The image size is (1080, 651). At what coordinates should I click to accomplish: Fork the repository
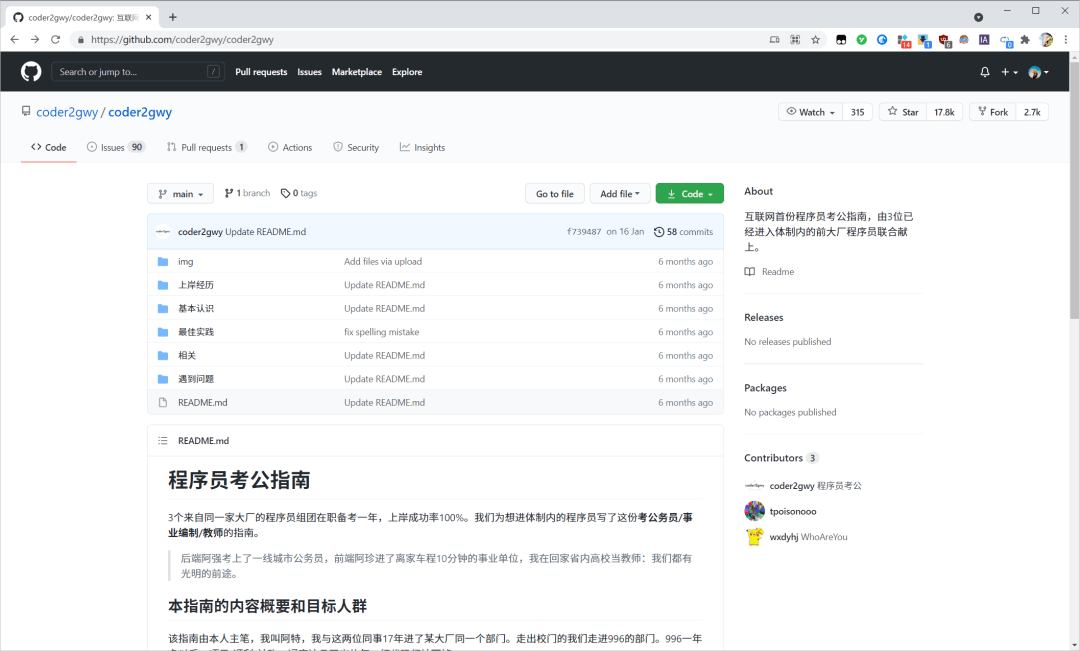point(993,112)
